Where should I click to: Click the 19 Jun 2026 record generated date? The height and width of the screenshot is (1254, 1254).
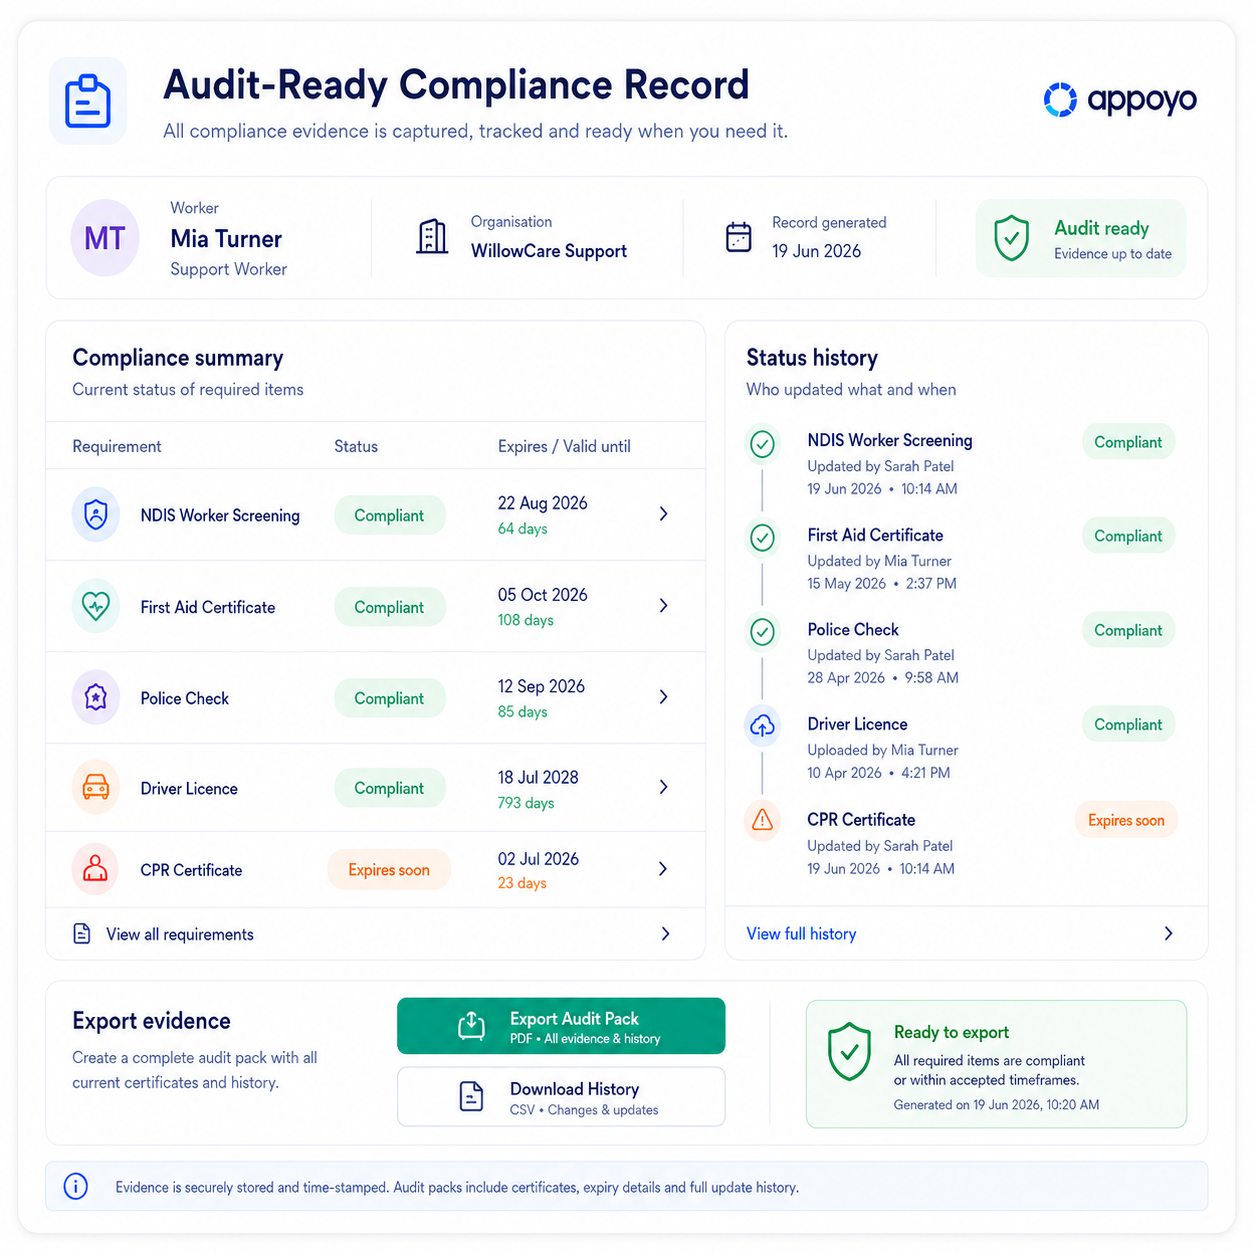click(816, 251)
